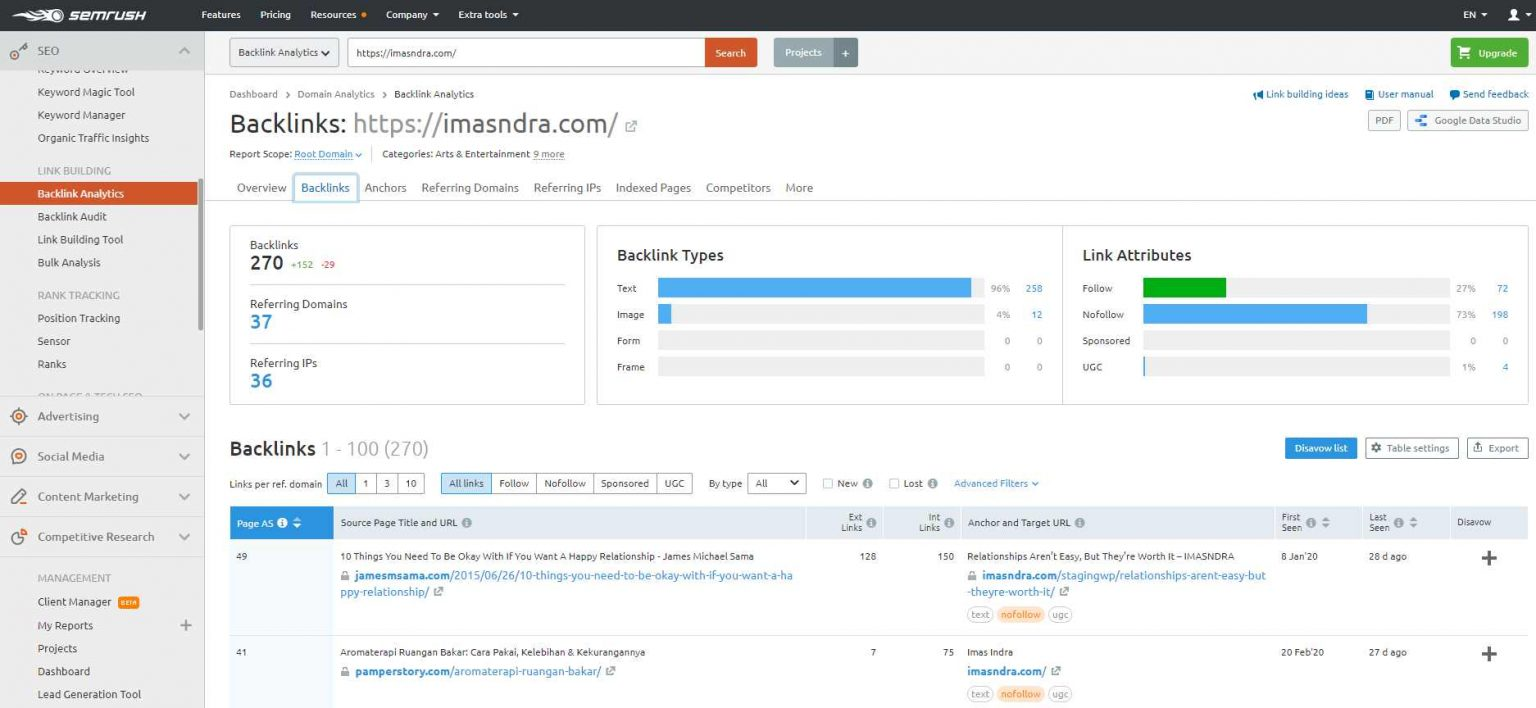Open Table settings
Screen dimensions: 1536x708
1411,448
